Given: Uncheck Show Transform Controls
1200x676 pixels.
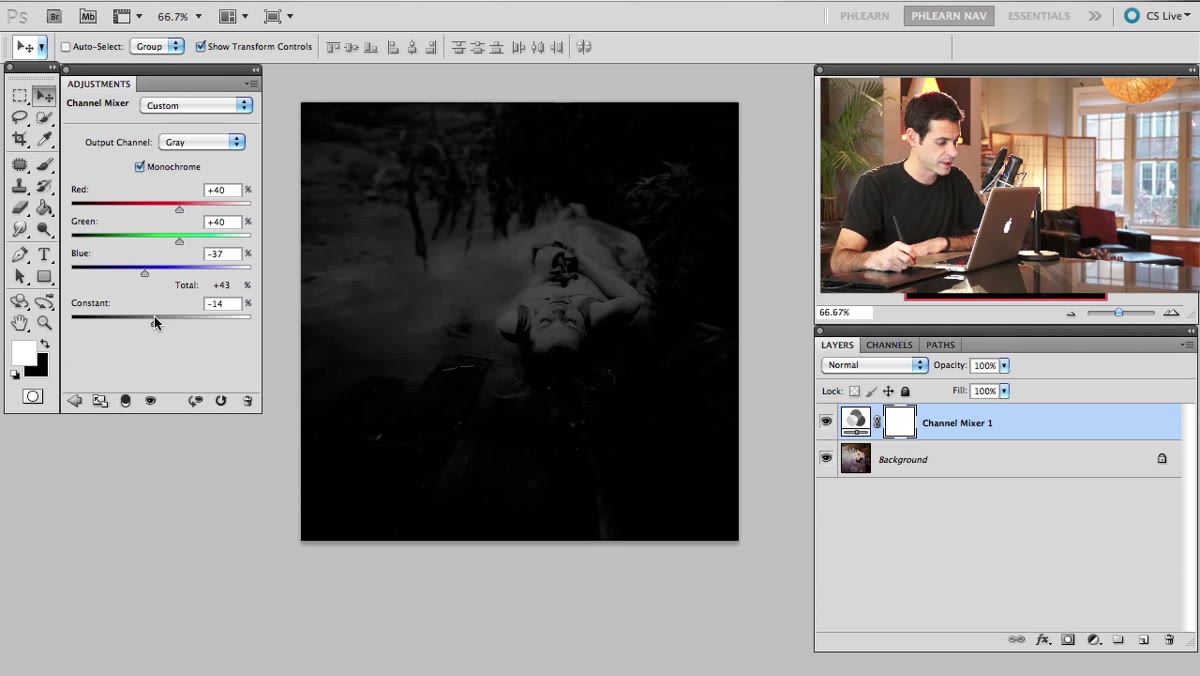Looking at the screenshot, I should pos(201,47).
